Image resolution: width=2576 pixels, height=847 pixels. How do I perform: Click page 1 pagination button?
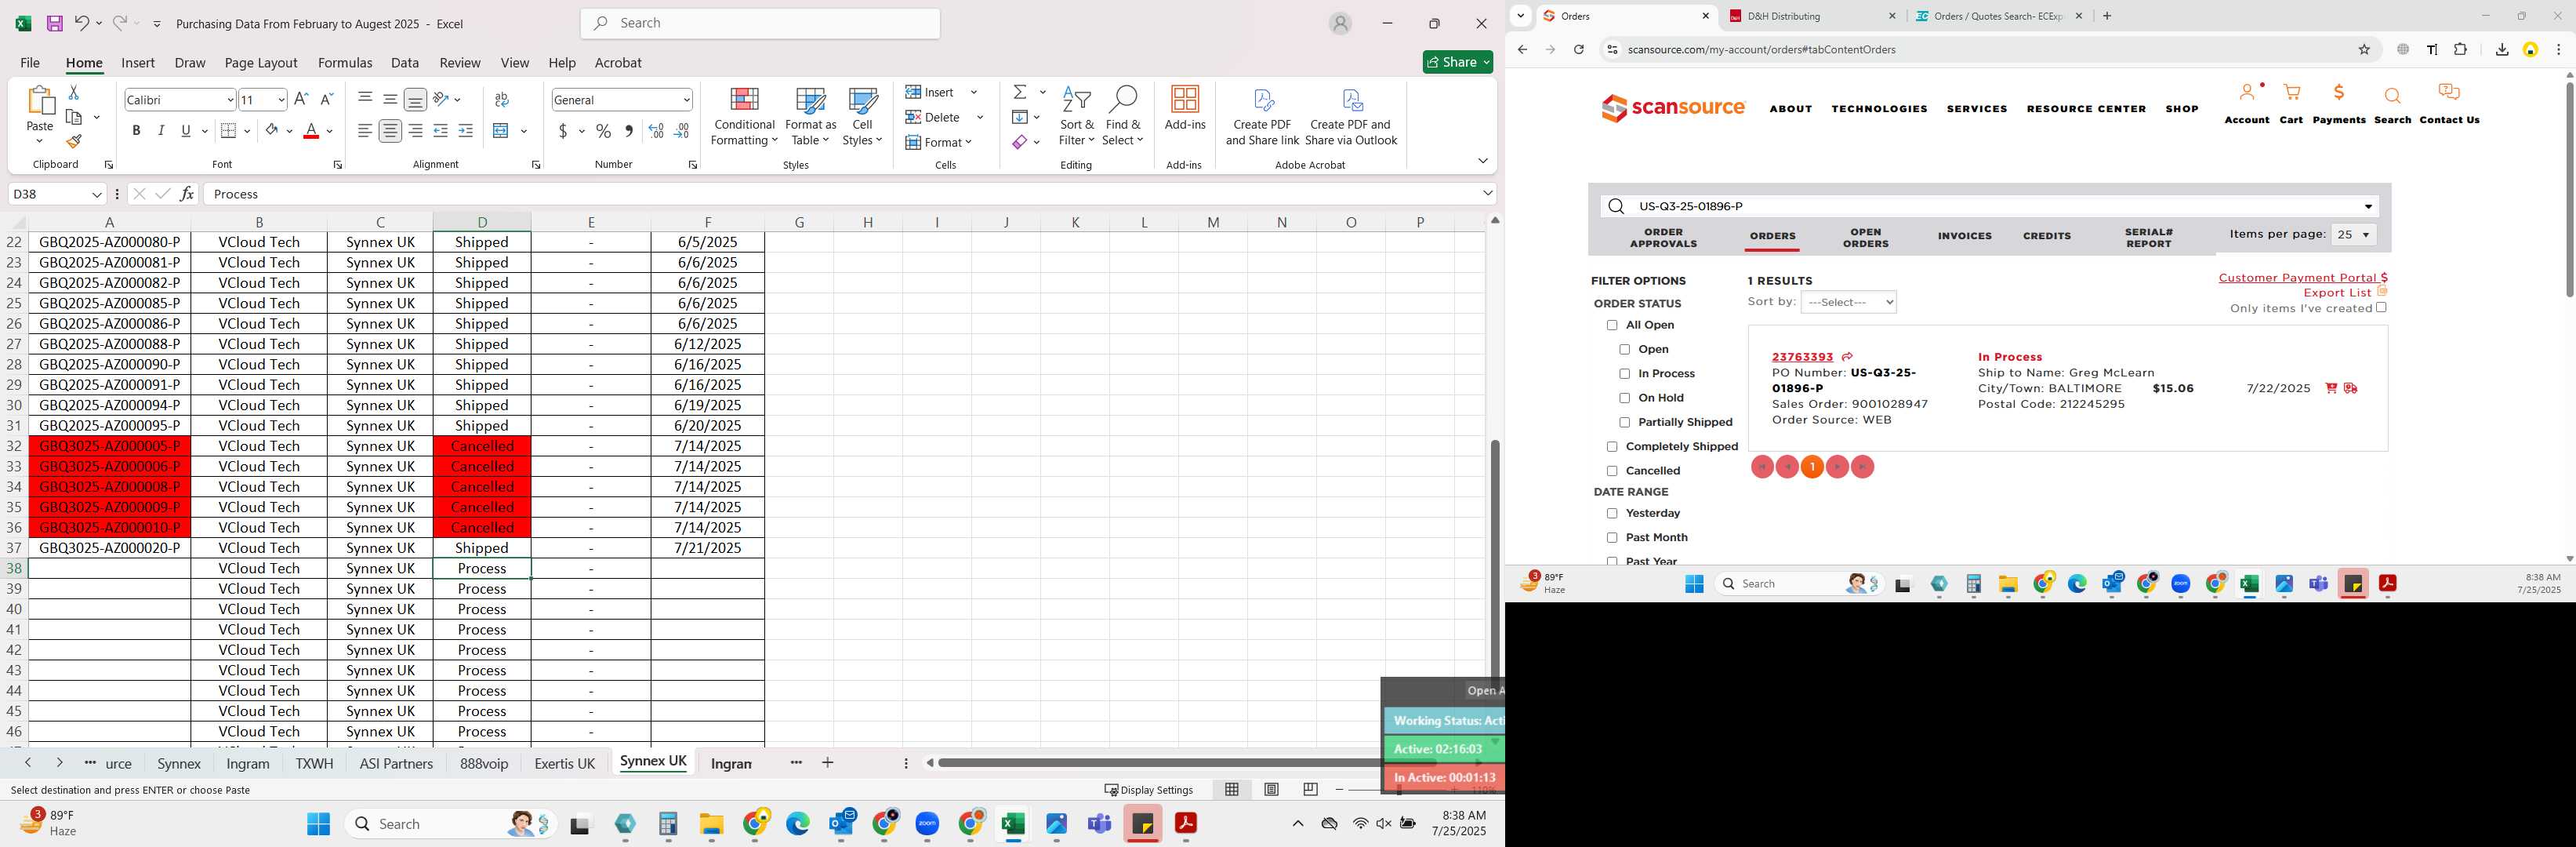coord(1812,467)
